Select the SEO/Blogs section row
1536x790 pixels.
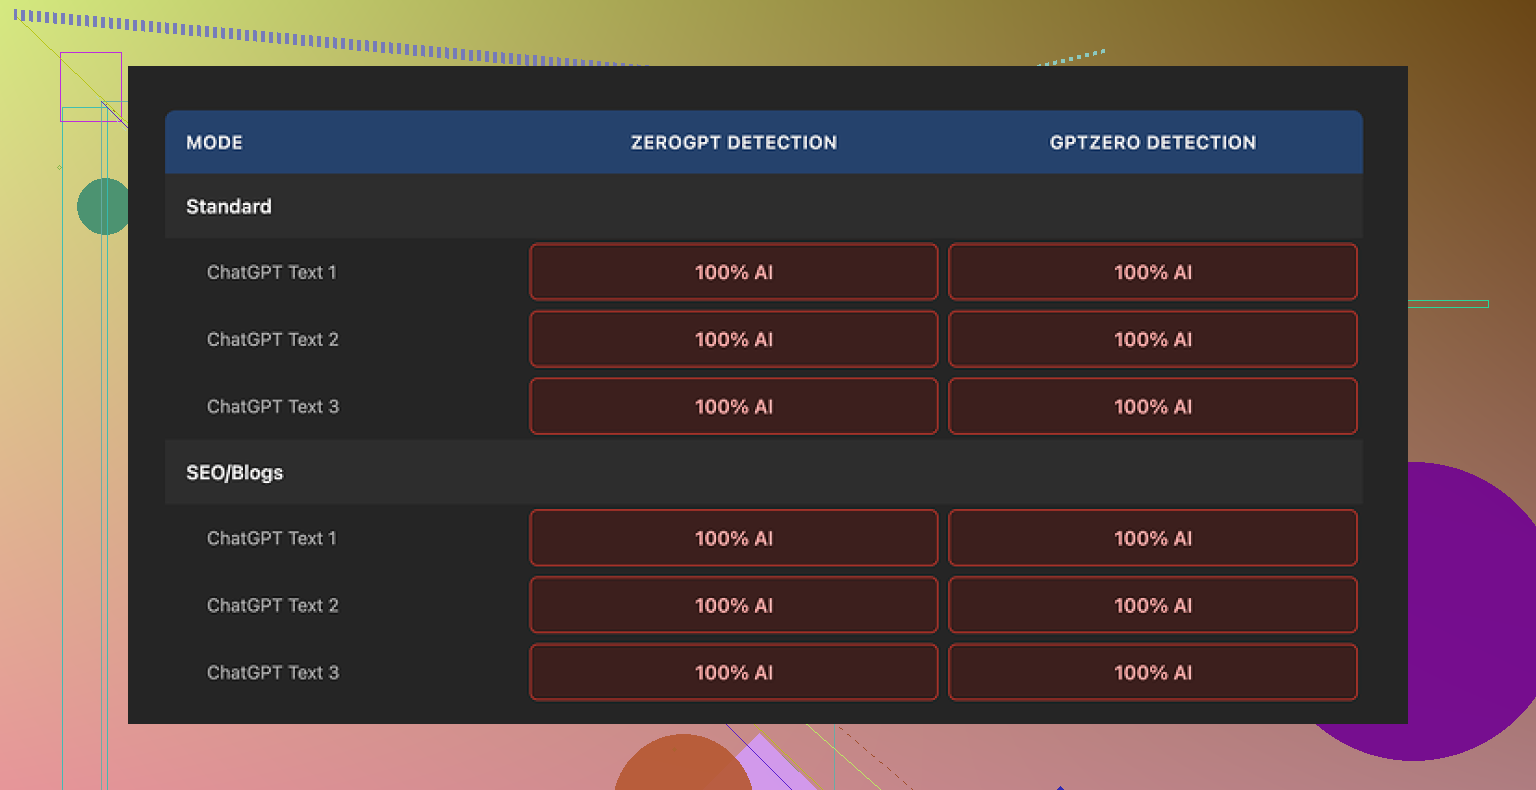click(x=235, y=472)
